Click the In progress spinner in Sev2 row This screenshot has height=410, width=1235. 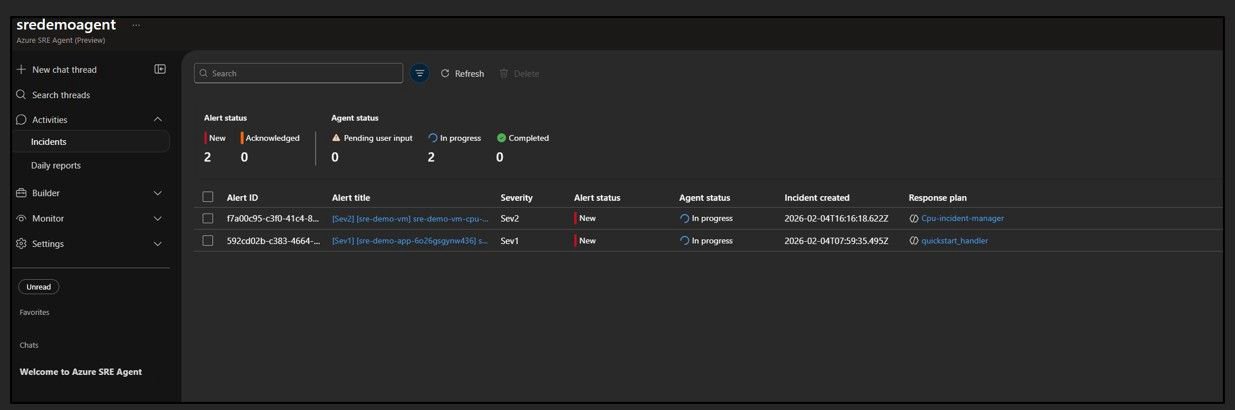[x=685, y=218]
